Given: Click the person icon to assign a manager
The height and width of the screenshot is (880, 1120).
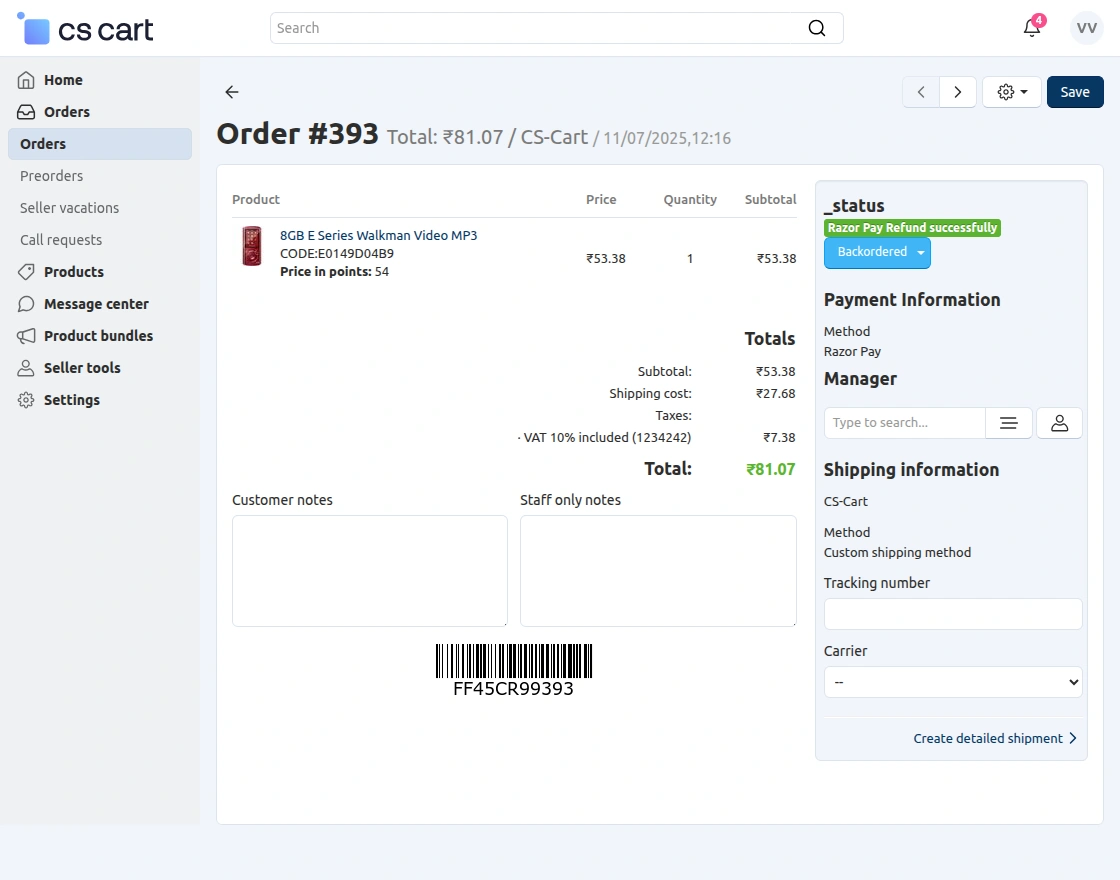Looking at the screenshot, I should [1059, 422].
